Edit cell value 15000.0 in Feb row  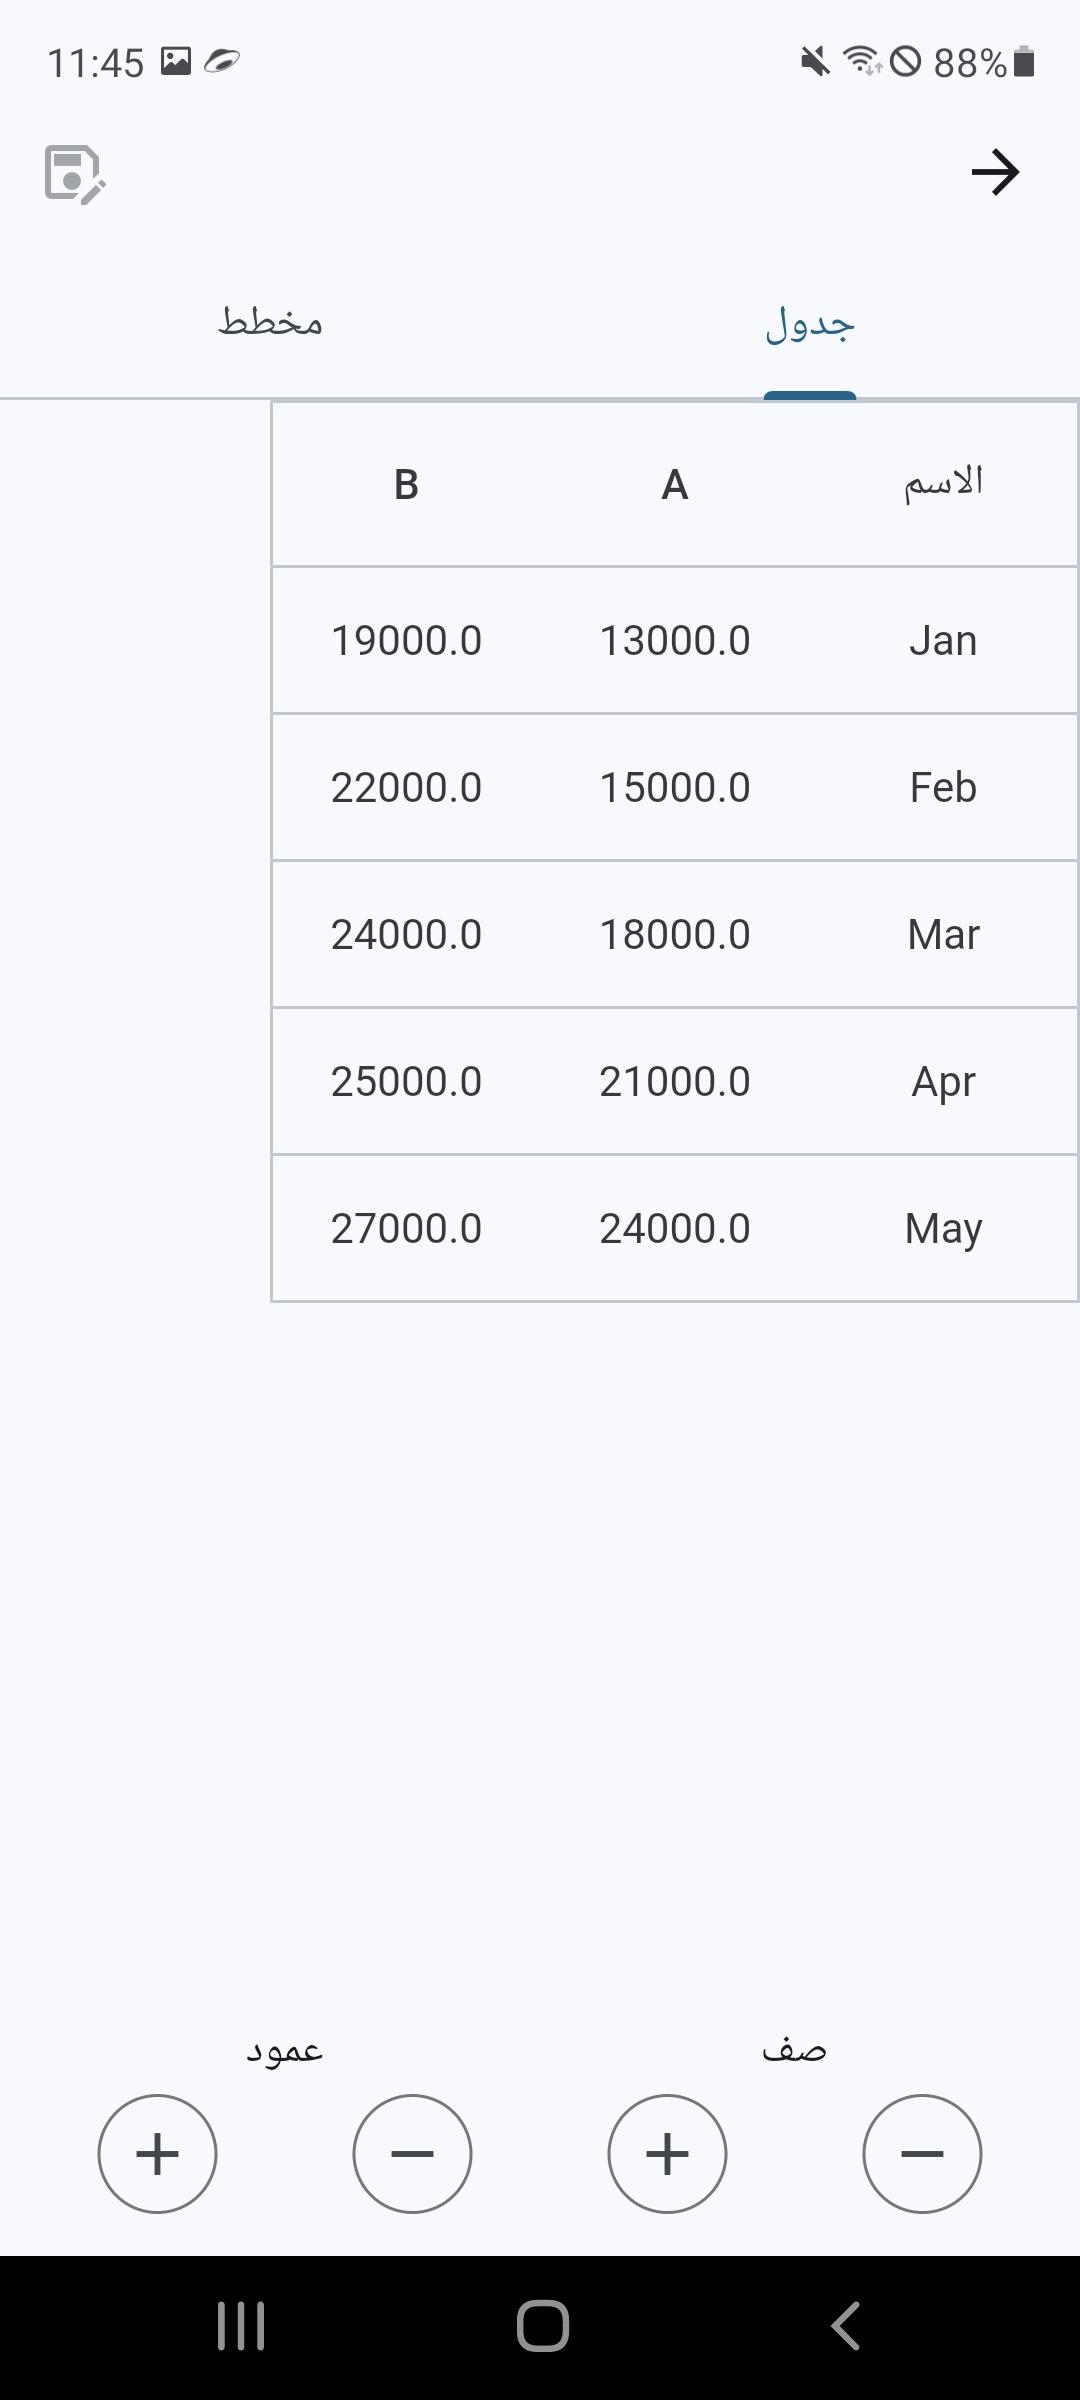675,788
